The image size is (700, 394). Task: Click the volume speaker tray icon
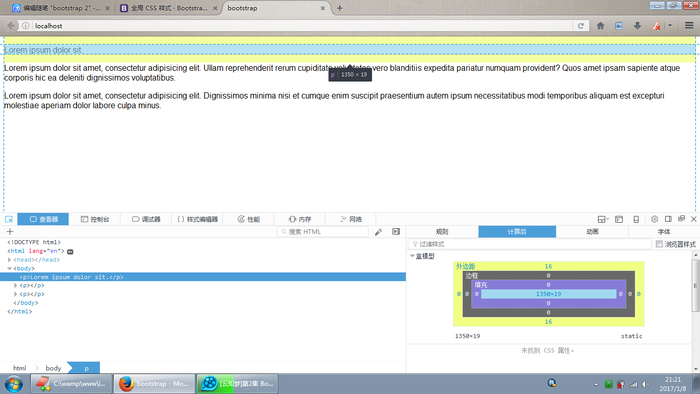646,384
